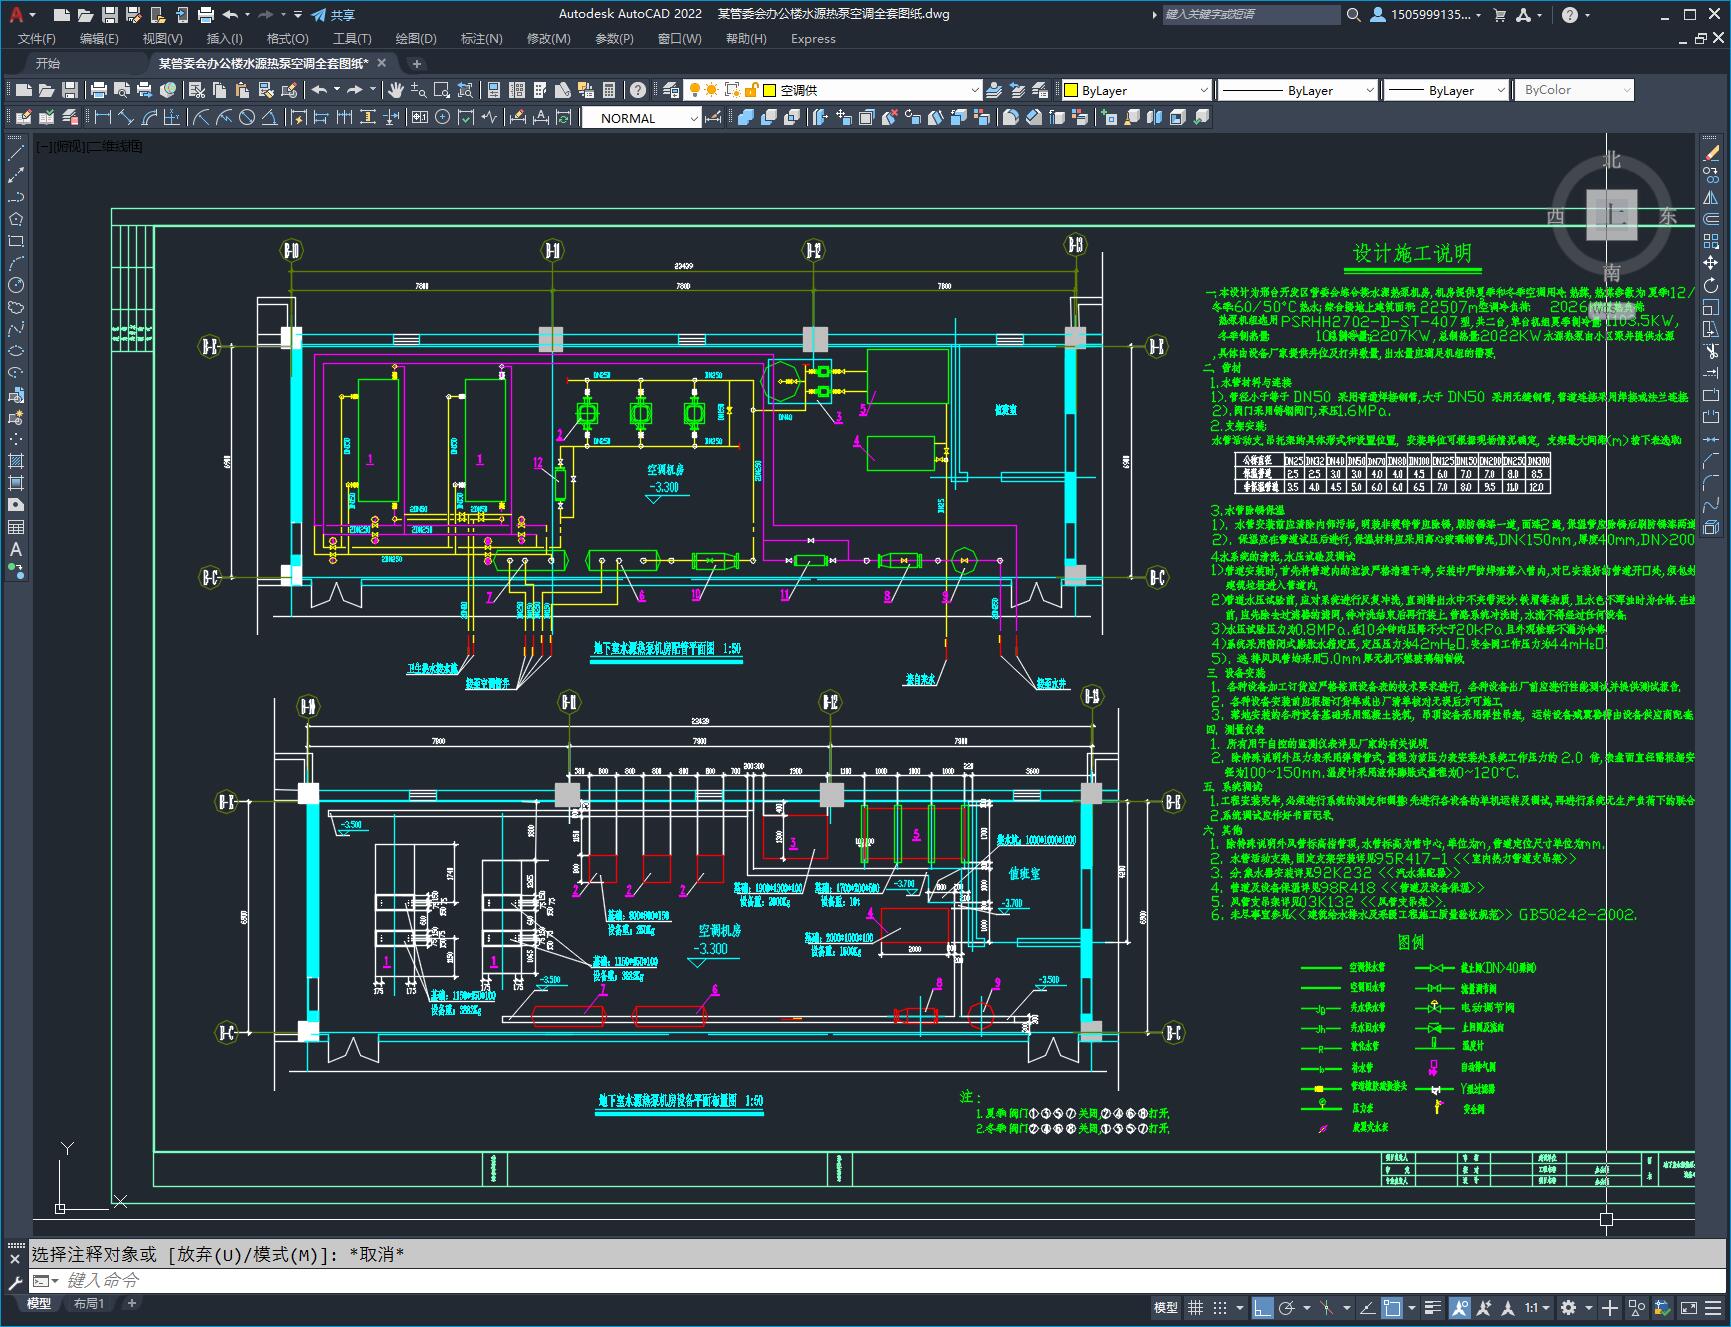
Task: Open the ByLayer color control swatch
Action: coord(1136,90)
